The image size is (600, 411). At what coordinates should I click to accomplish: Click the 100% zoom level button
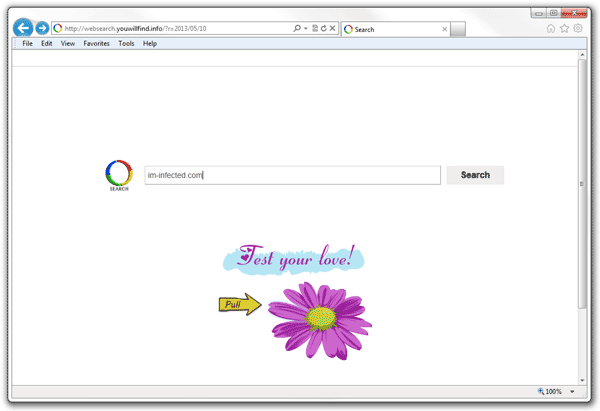coord(550,391)
